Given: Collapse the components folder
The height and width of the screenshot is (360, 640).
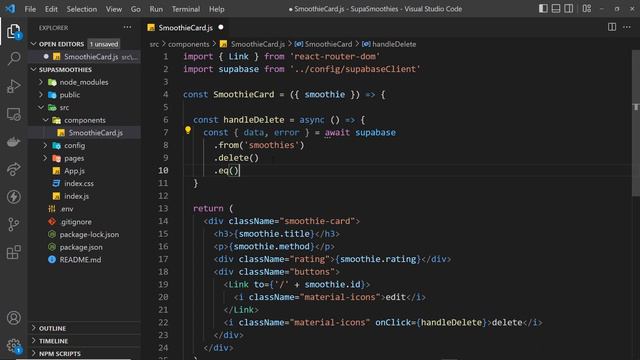Looking at the screenshot, I should click(x=84, y=120).
